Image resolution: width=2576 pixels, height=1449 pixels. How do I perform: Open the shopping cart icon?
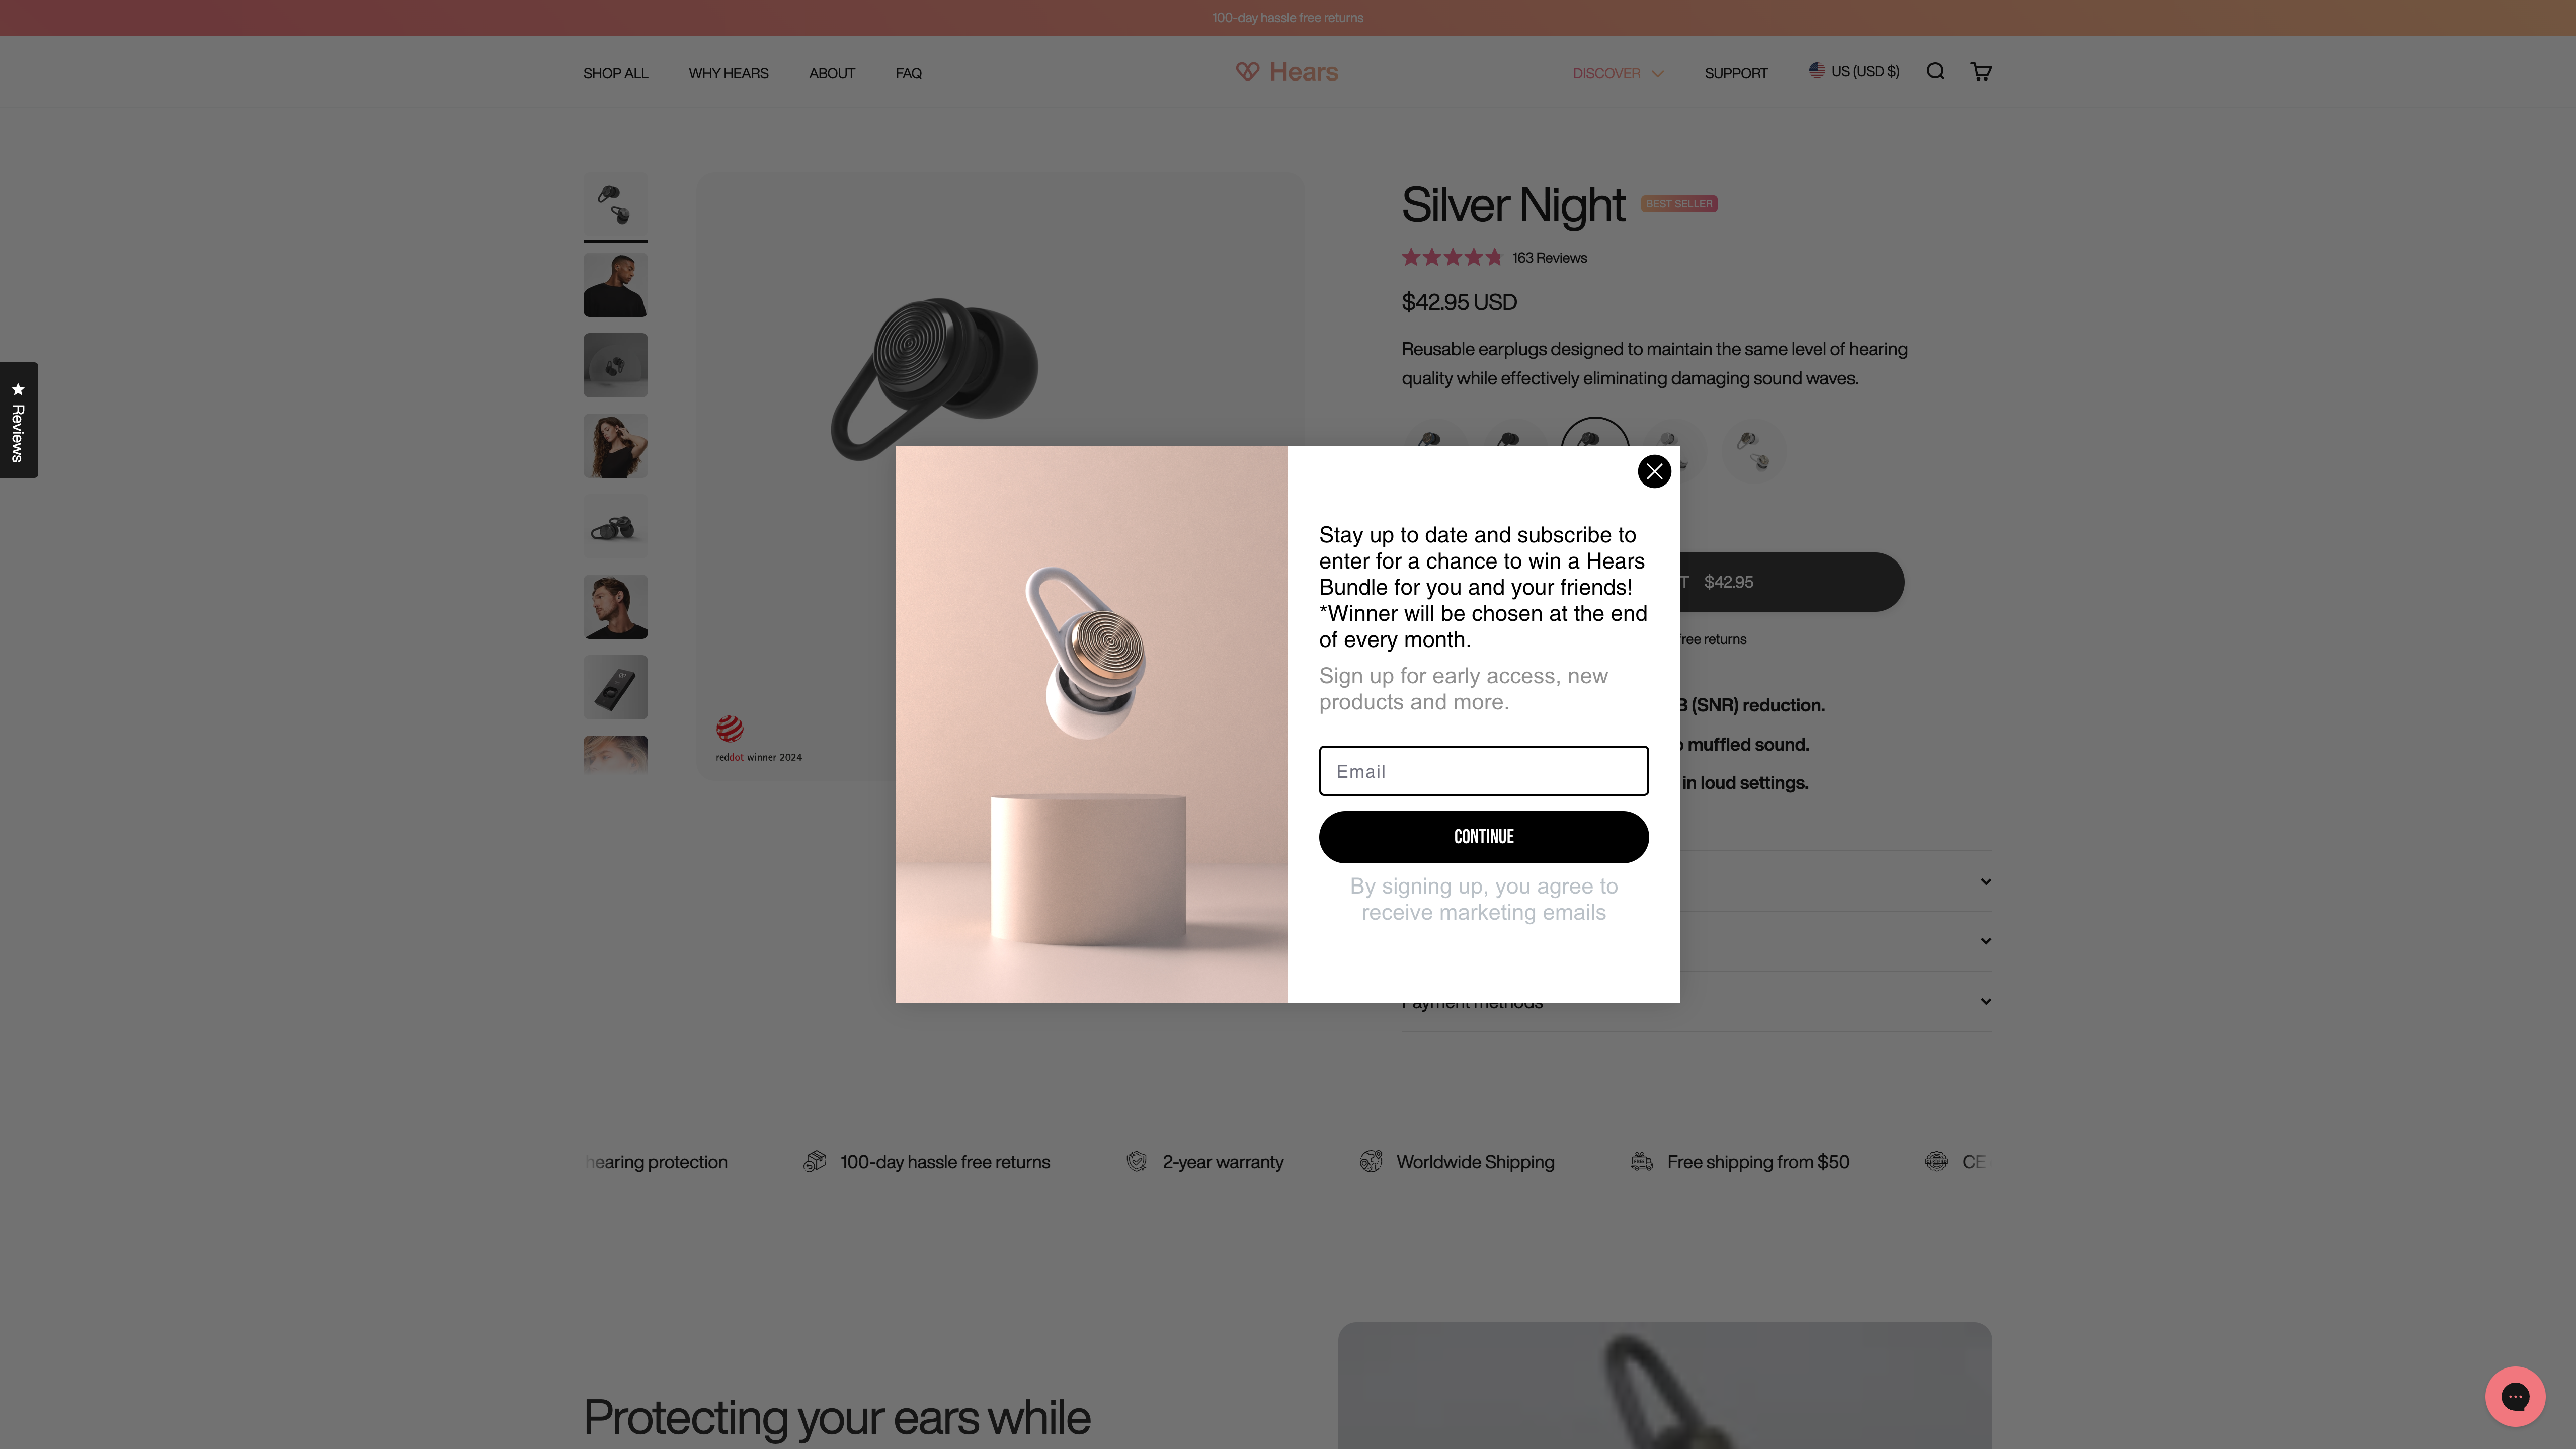[1981, 72]
